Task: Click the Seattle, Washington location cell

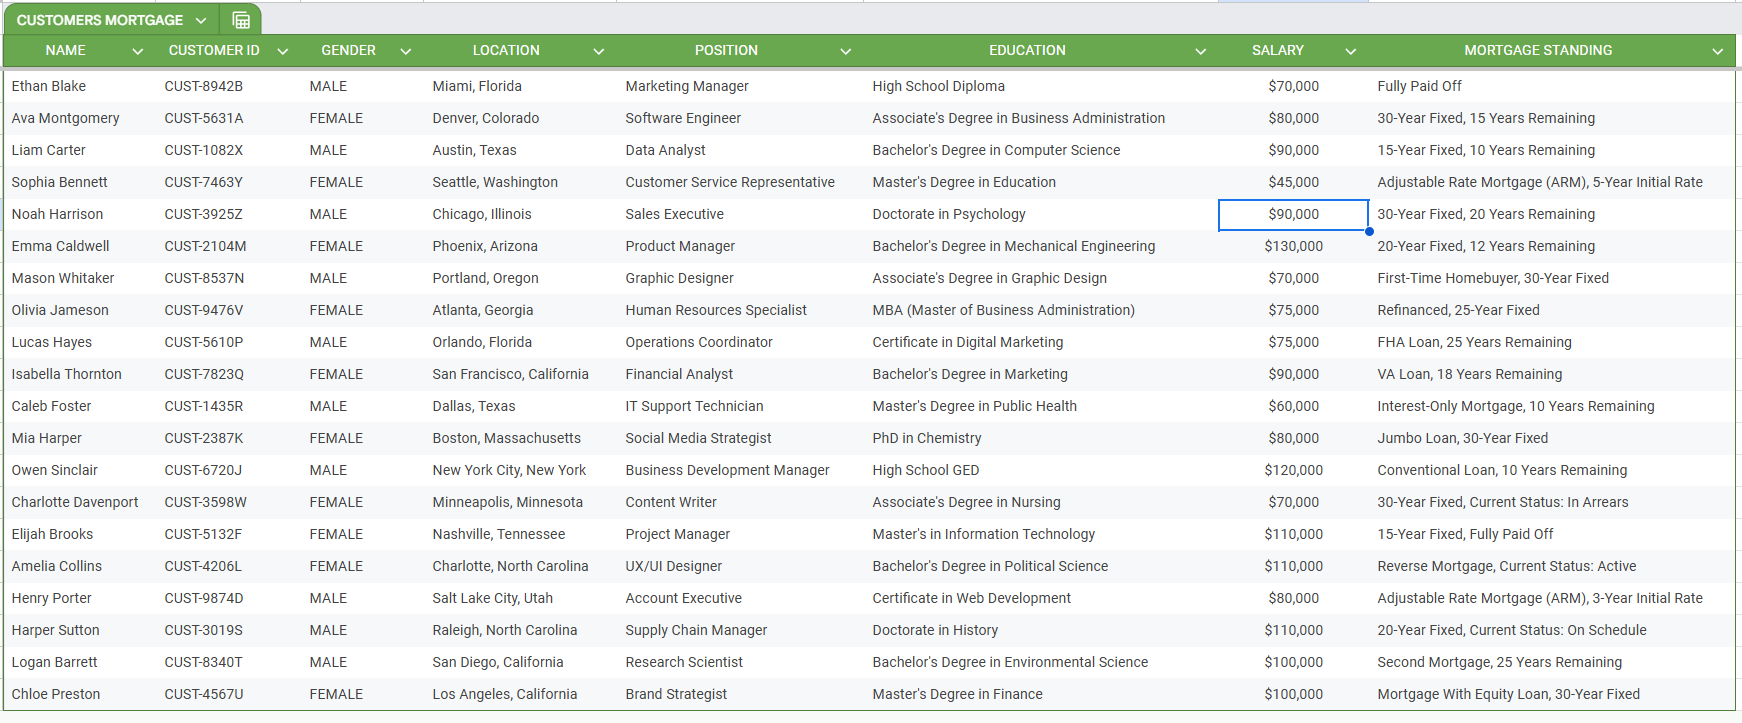Action: click(x=495, y=182)
